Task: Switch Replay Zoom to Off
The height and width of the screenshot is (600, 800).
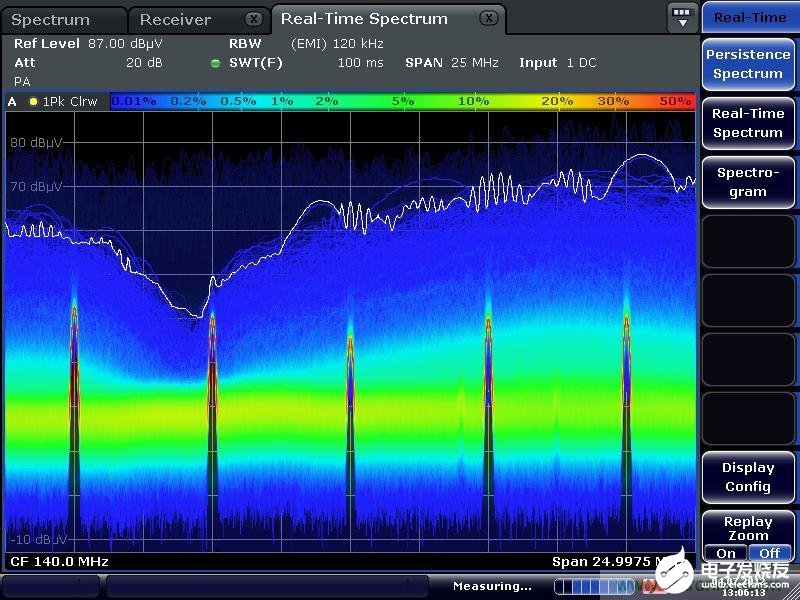Action: [x=769, y=553]
